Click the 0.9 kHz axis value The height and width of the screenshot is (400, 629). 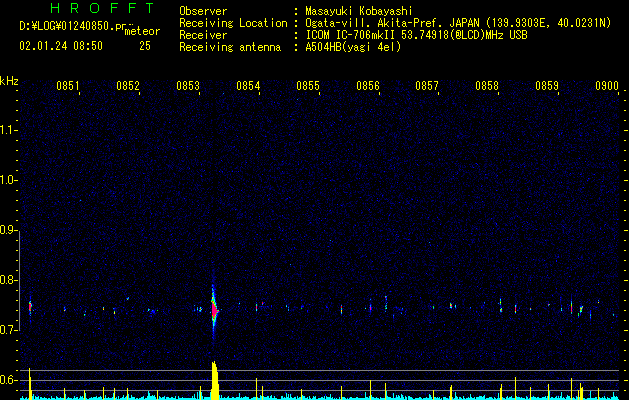[9, 230]
